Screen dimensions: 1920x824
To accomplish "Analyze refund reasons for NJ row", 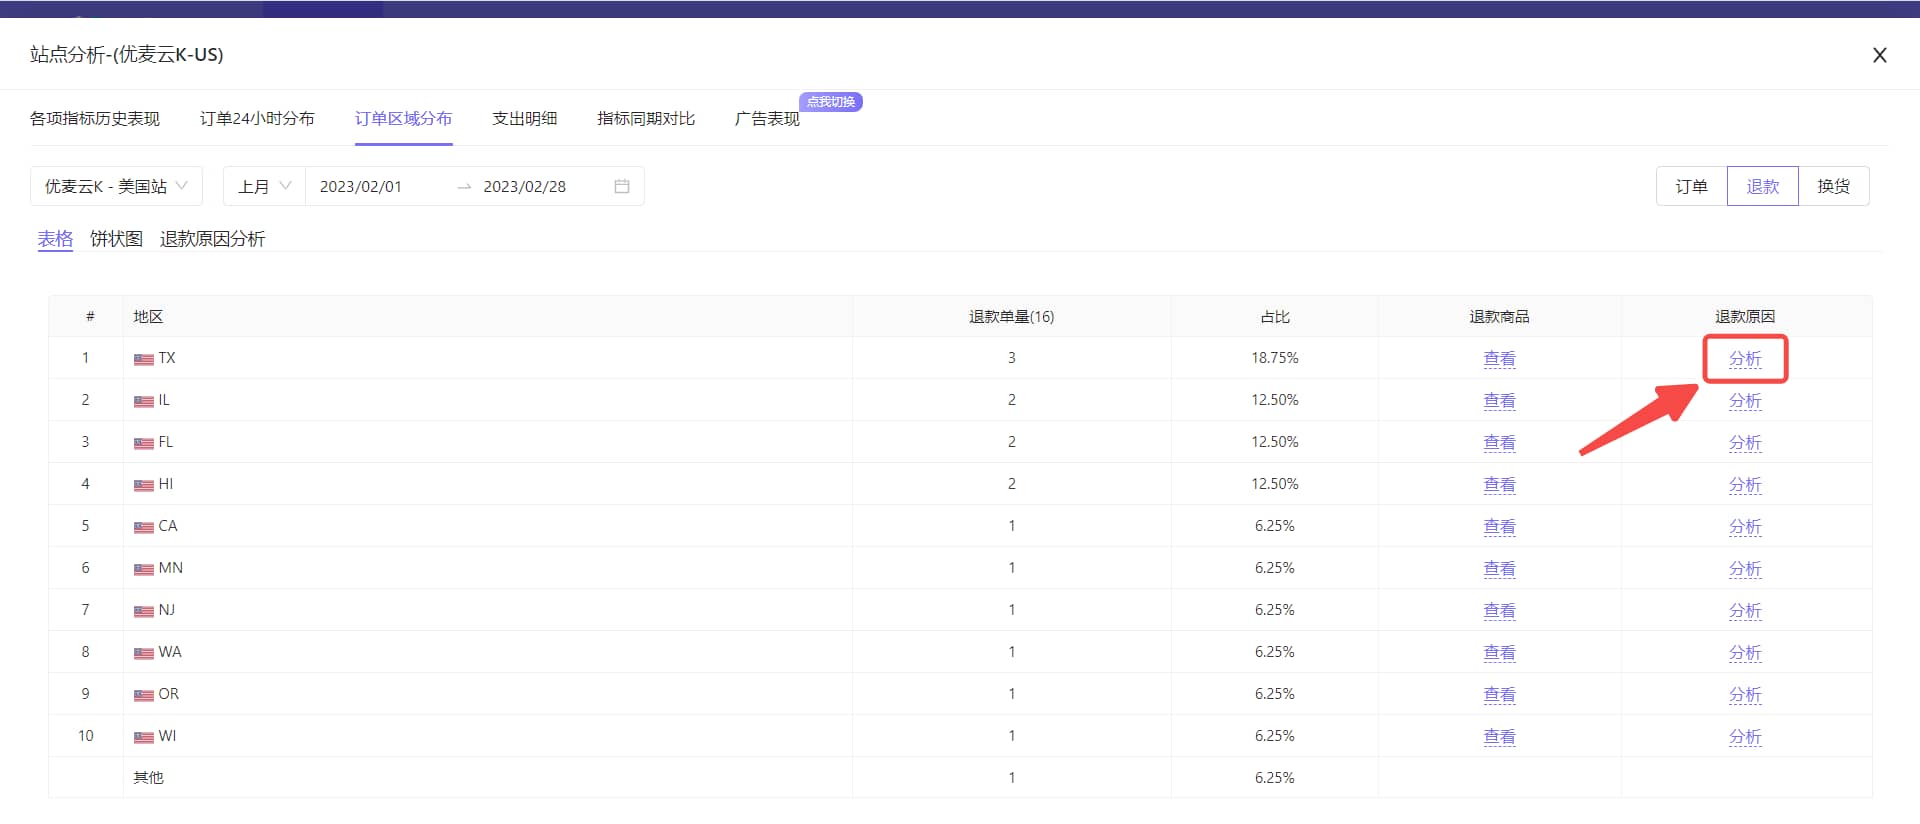I will tap(1745, 610).
